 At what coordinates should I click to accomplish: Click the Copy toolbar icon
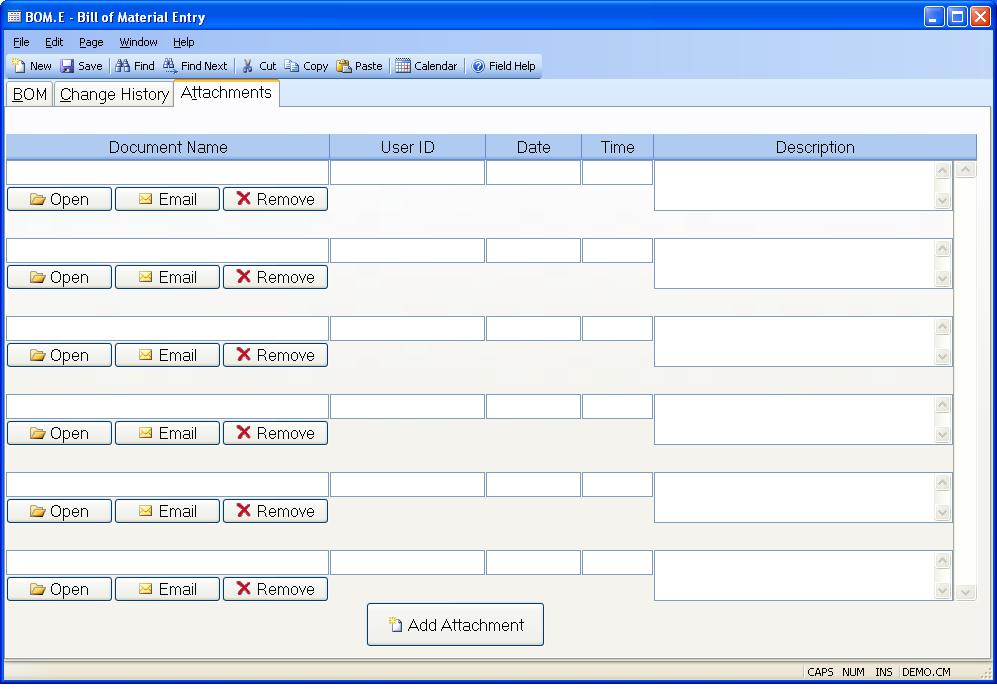[292, 66]
